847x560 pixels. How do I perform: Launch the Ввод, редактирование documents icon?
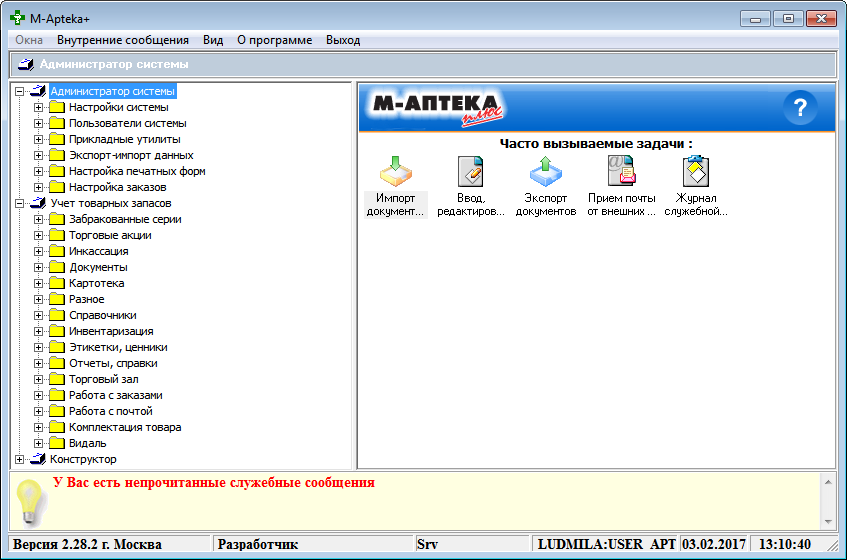pyautogui.click(x=470, y=173)
